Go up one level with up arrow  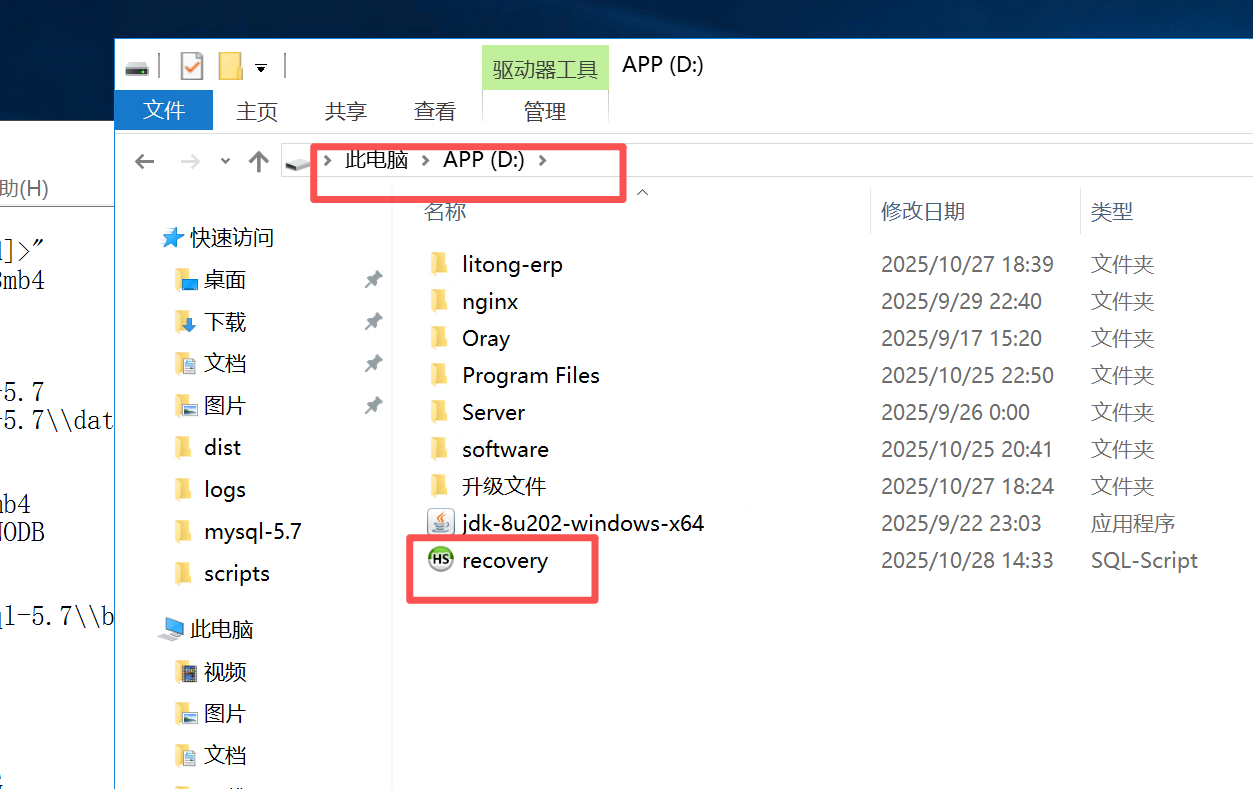[259, 161]
